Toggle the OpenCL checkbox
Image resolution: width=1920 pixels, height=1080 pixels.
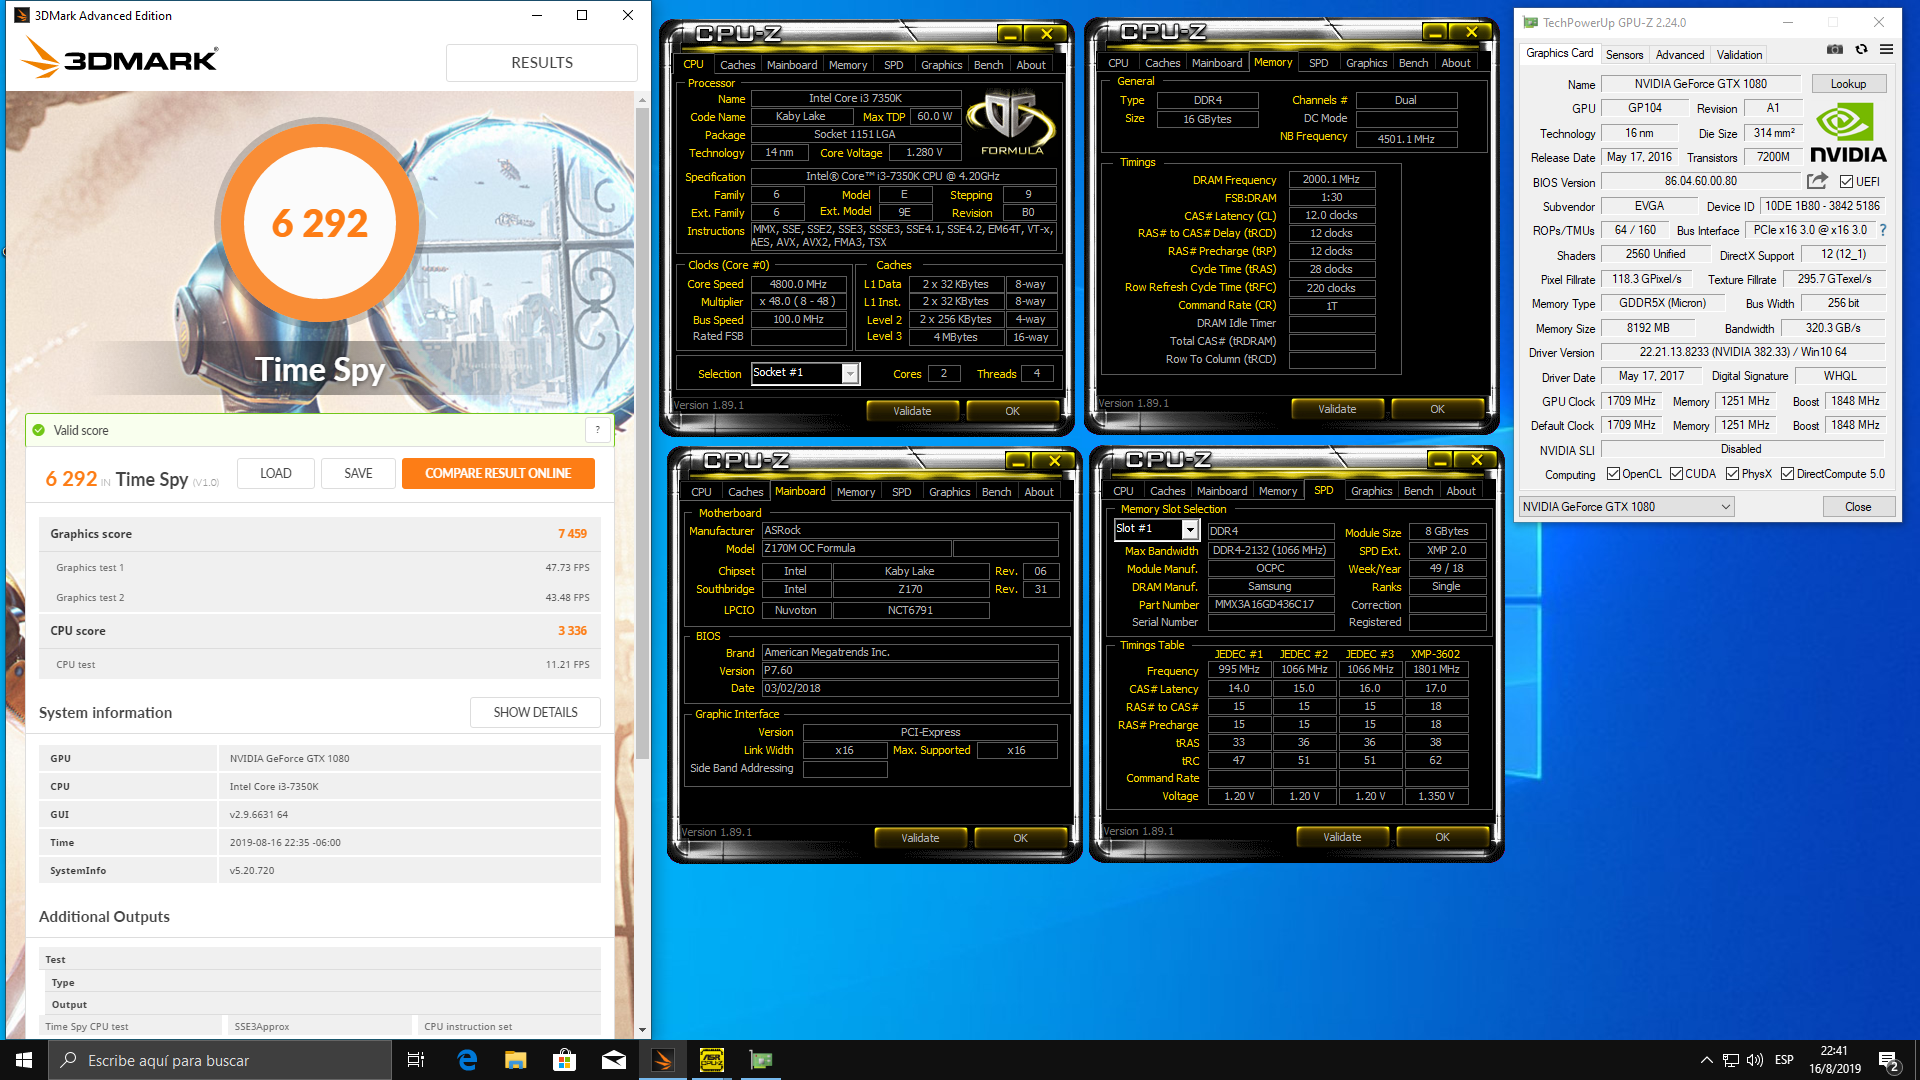pos(1613,474)
